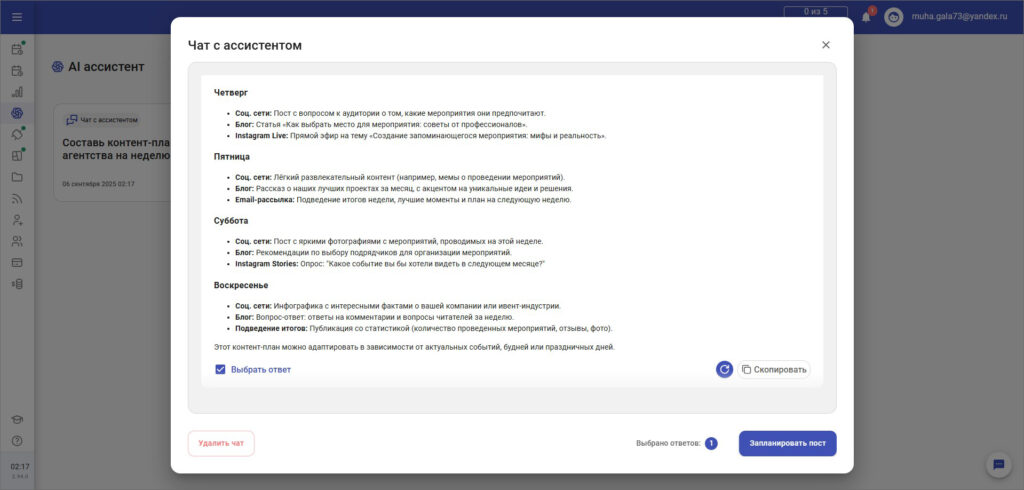The width and height of the screenshot is (1024, 490).
Task: Open the second calendar icon in sidebar
Action: point(17,71)
